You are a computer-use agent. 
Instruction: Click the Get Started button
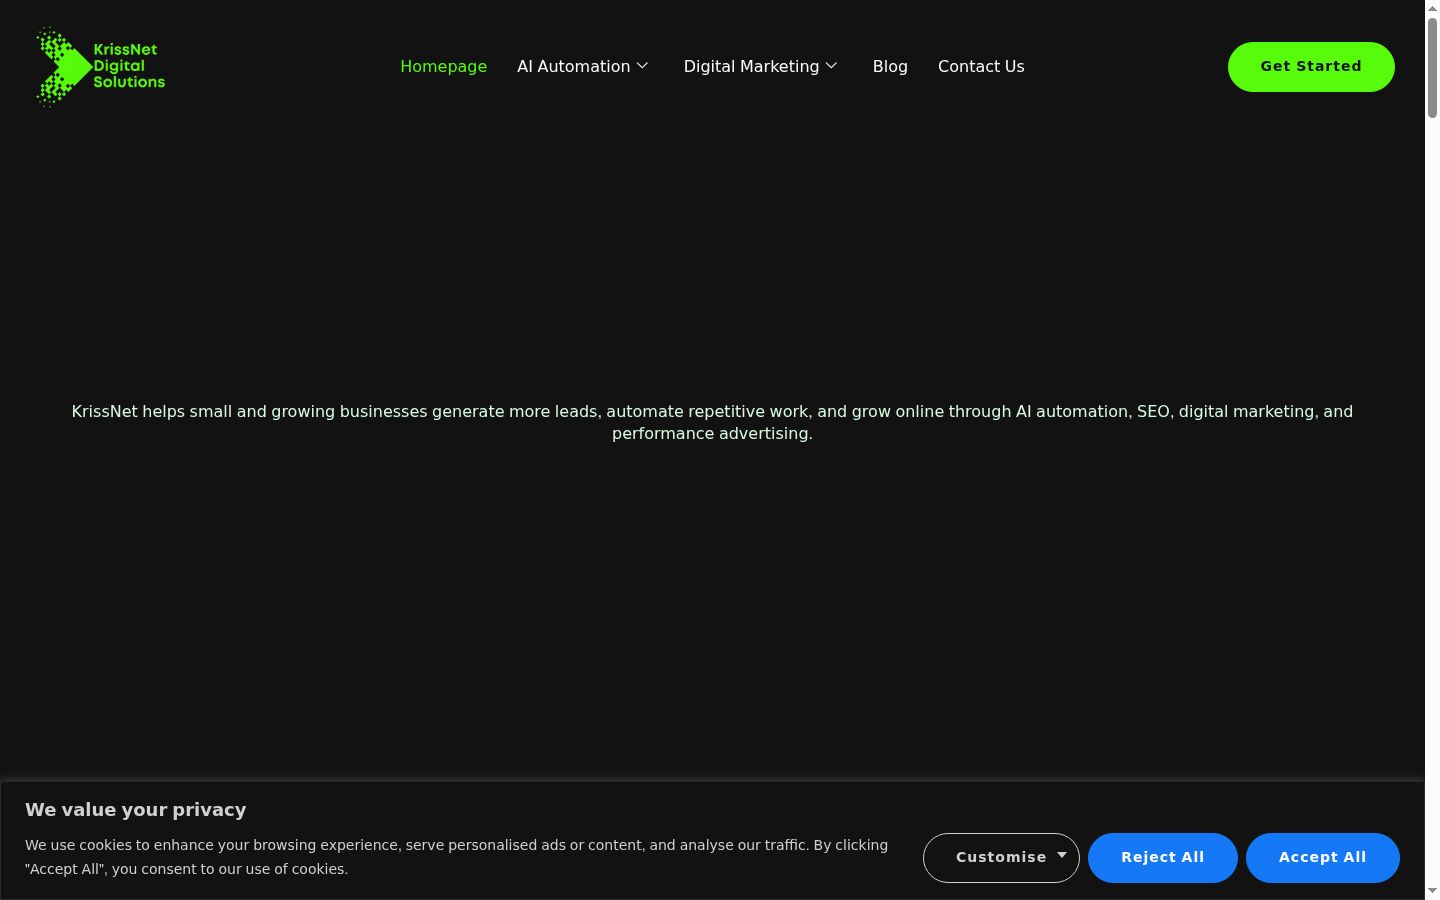point(1311,67)
